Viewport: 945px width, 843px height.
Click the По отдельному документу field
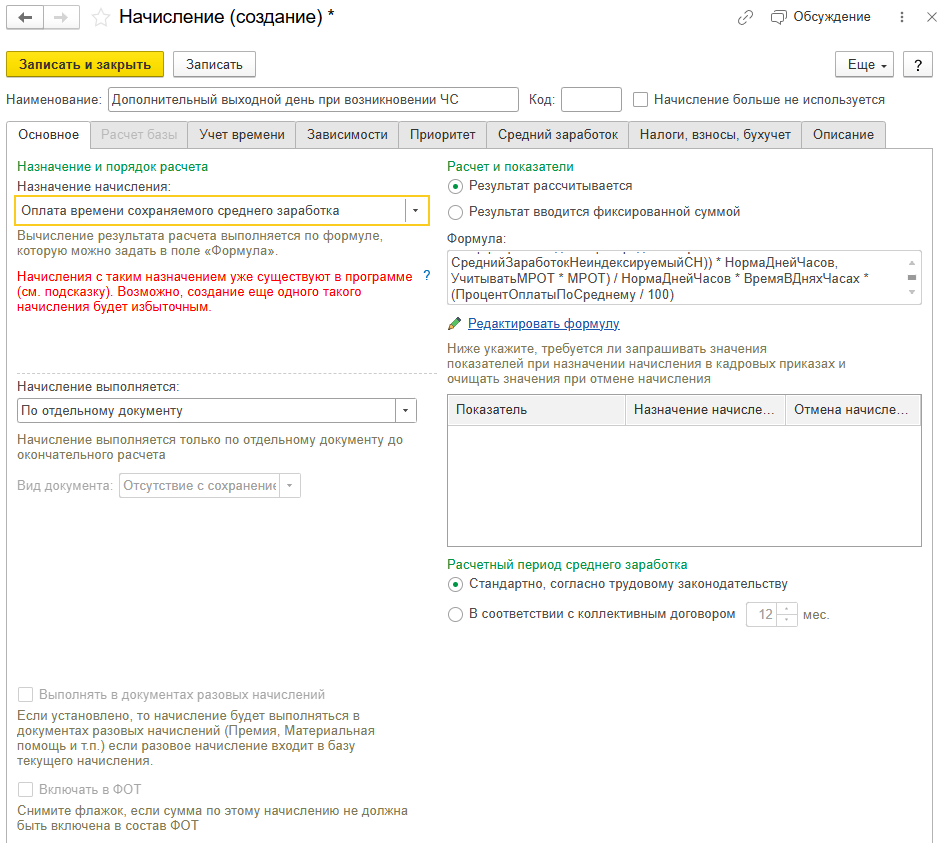tap(207, 410)
